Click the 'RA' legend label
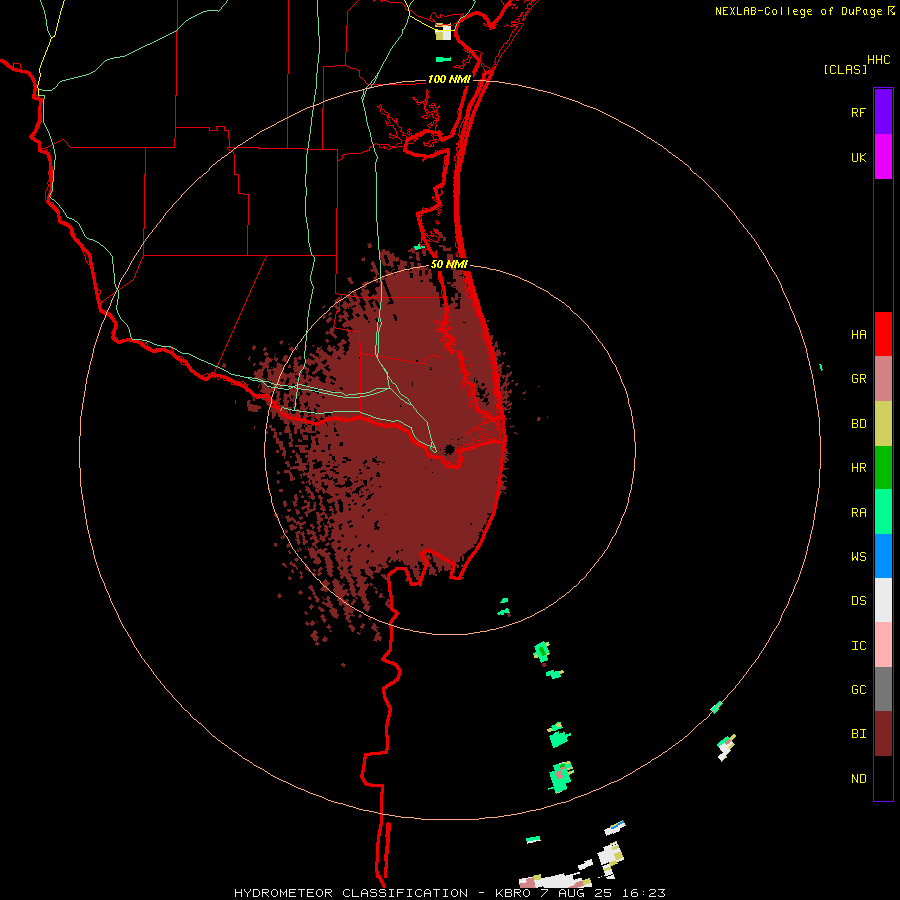900x900 pixels. (858, 513)
